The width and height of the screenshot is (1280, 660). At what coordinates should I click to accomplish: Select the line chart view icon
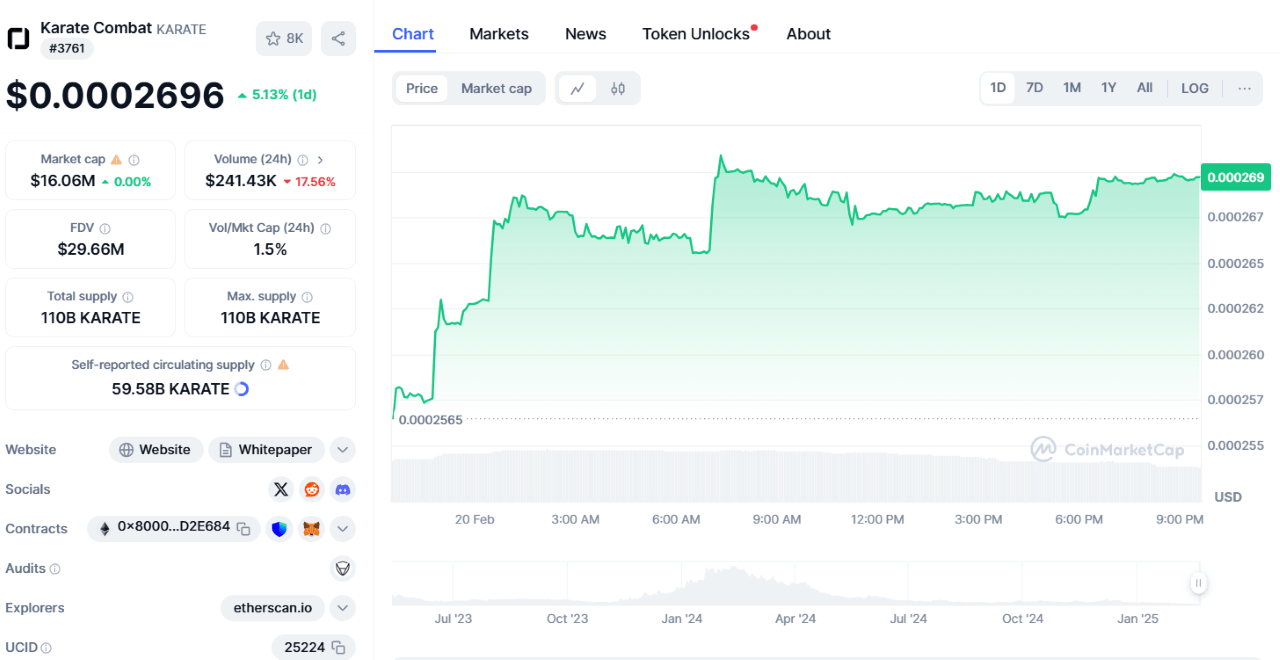(577, 88)
